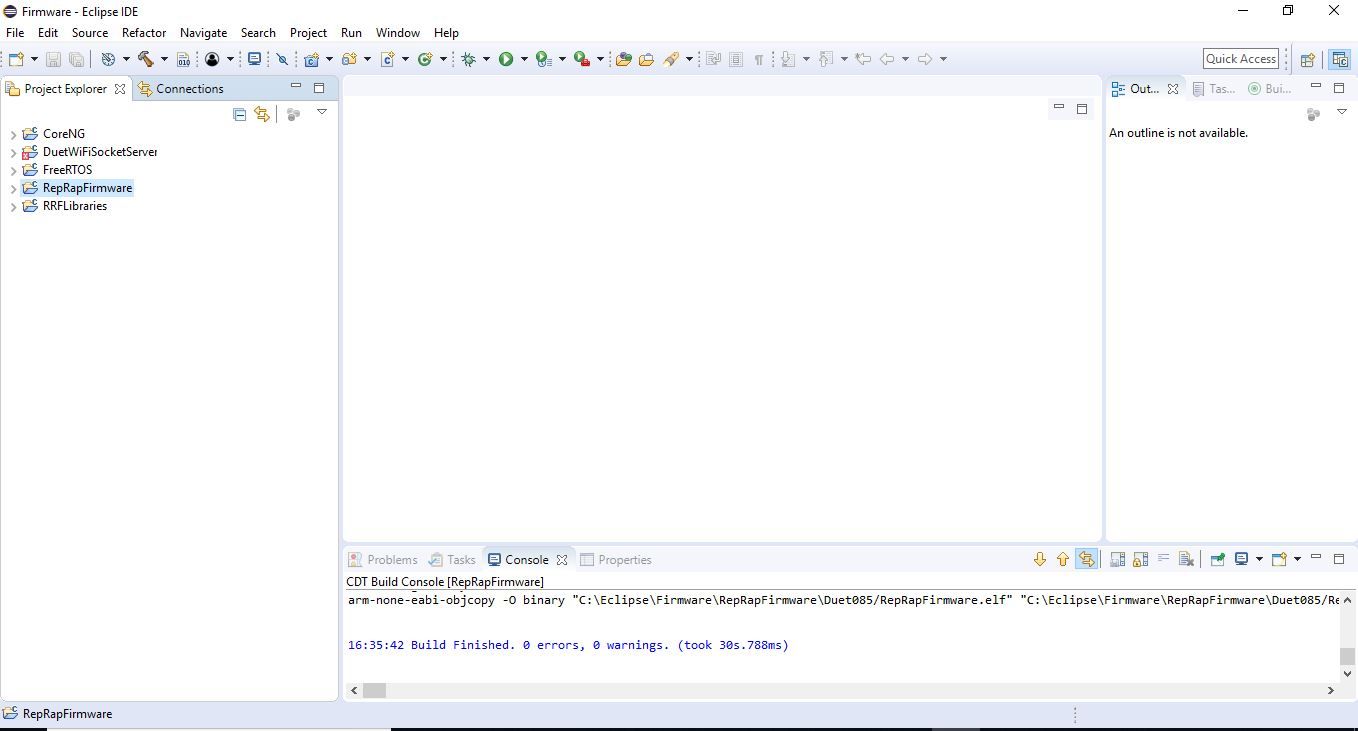The height and width of the screenshot is (731, 1358).
Task: Switch to the Problems tab
Action: 383,560
